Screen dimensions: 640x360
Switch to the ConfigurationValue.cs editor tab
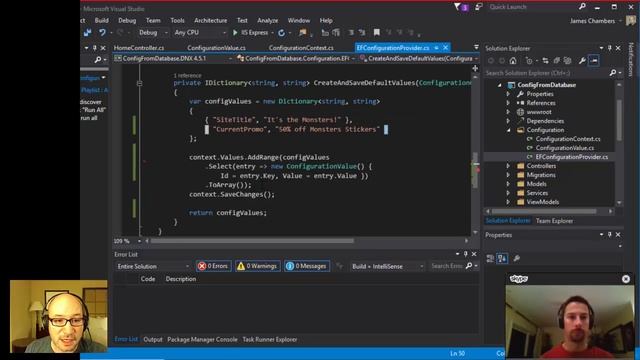[216, 48]
